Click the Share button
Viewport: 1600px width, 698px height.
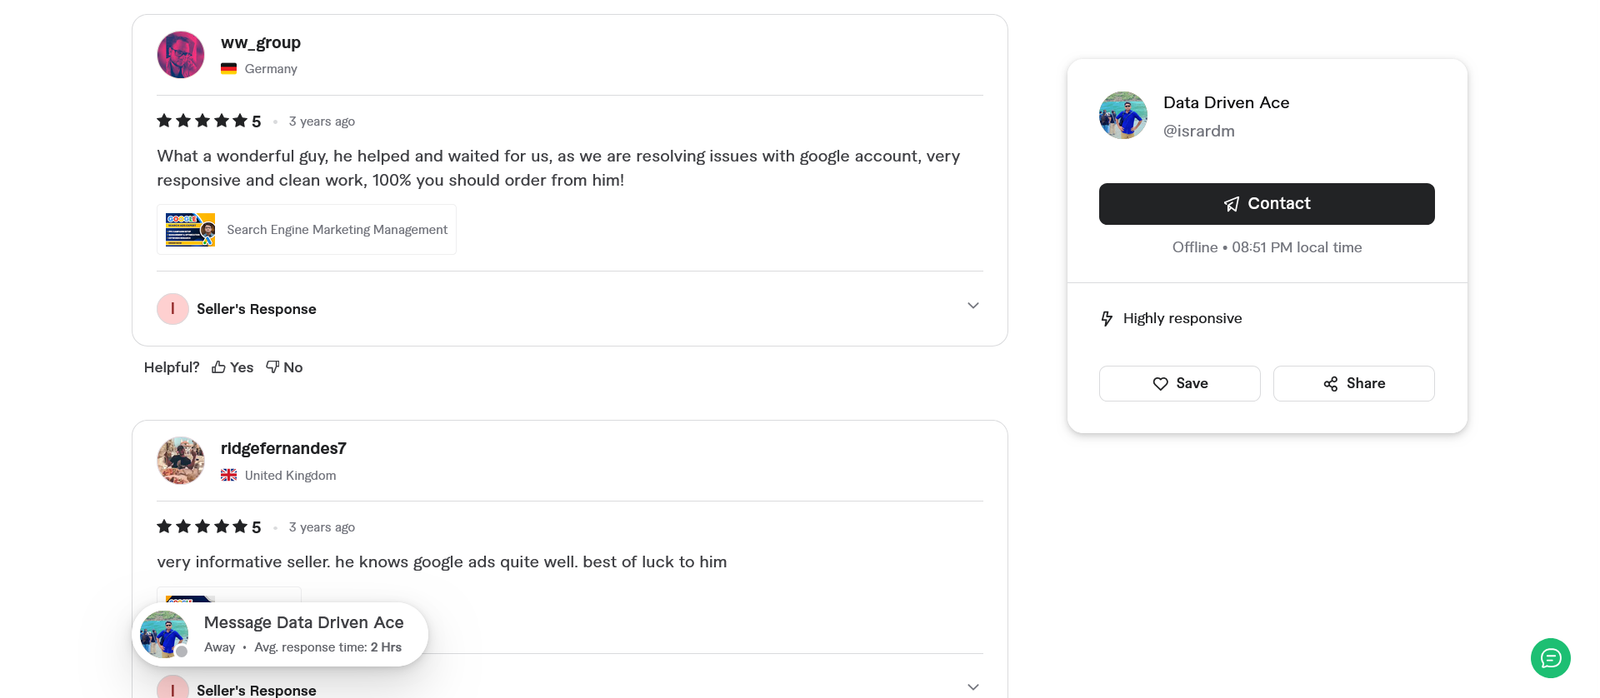coord(1354,383)
